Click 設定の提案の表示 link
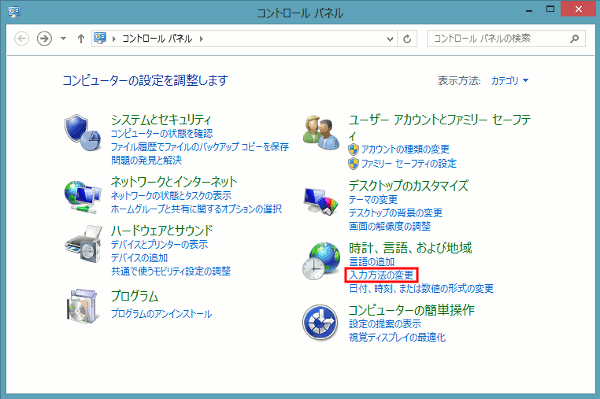 click(385, 324)
